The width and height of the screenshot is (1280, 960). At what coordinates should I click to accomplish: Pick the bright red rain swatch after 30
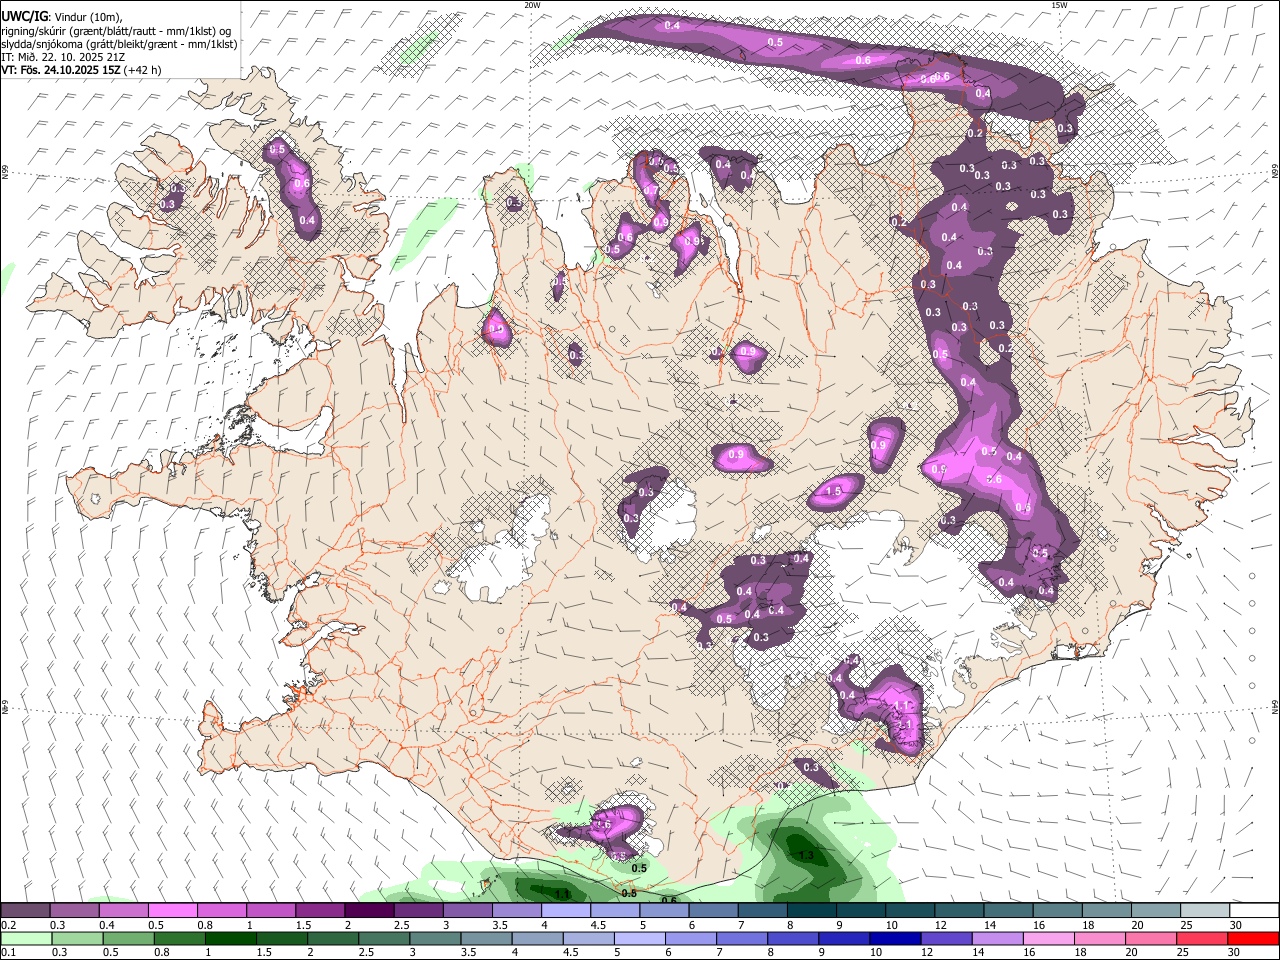click(1254, 938)
